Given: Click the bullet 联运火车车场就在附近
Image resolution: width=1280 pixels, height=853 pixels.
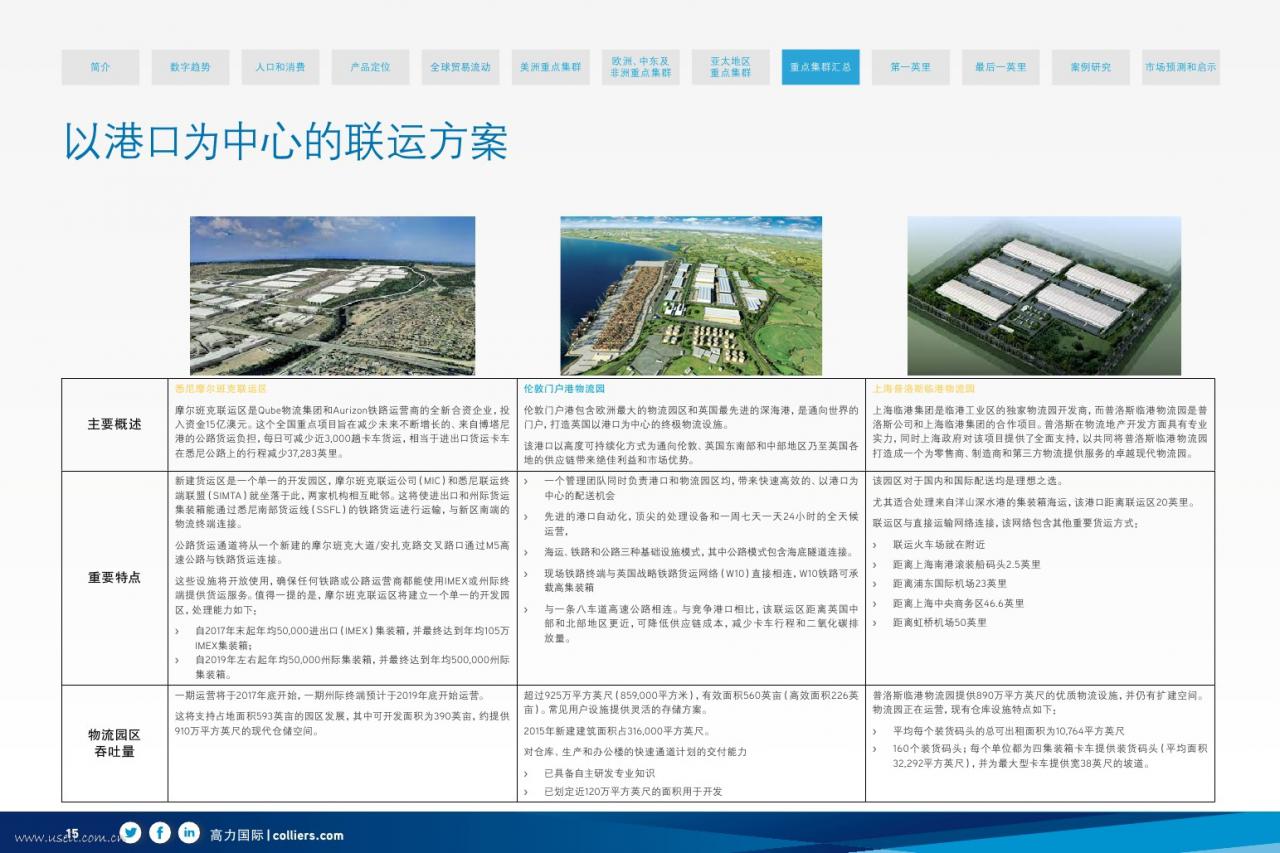Looking at the screenshot, I should click(x=939, y=545).
